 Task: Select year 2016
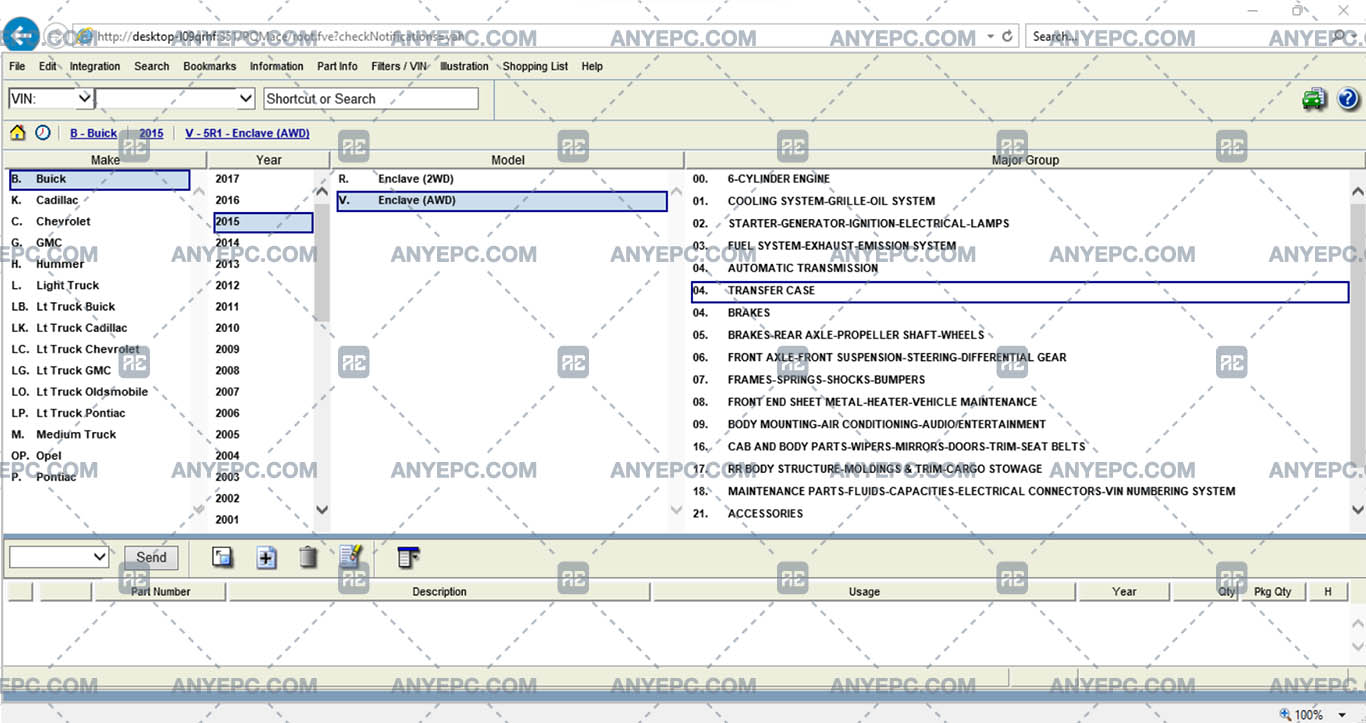click(x=227, y=200)
